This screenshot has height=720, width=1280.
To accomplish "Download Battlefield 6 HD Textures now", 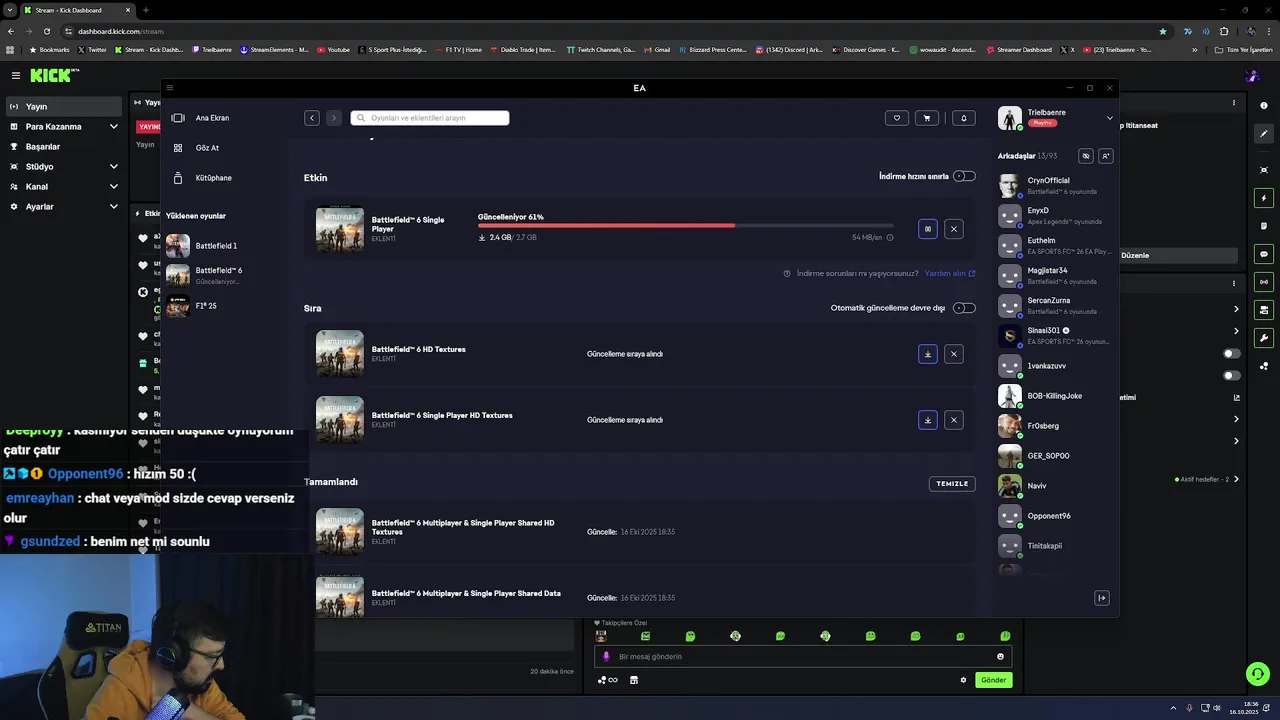I will 928,354.
